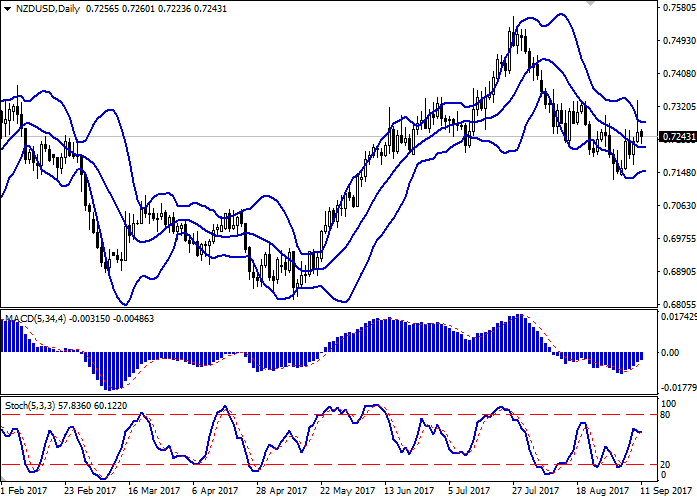Screen dimensions: 697x498
Task: Select the price axis value 0.70630
Action: tap(680, 205)
